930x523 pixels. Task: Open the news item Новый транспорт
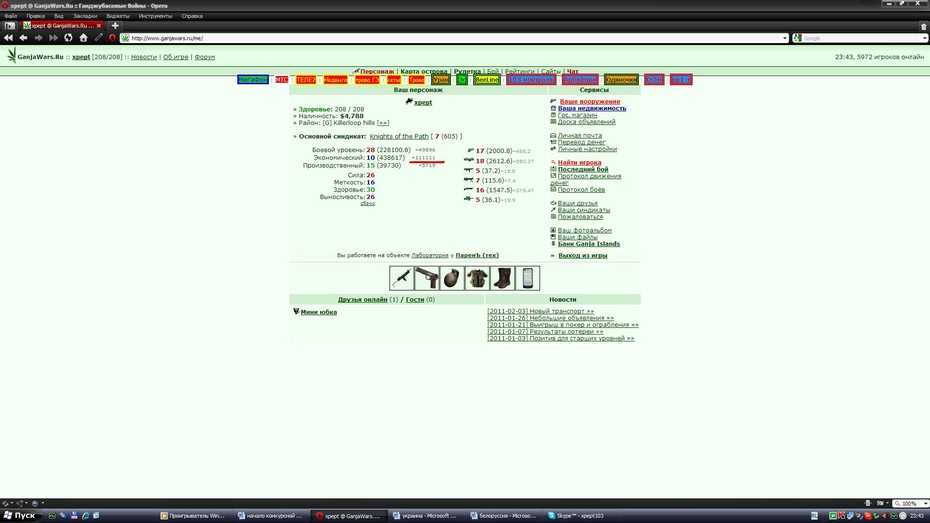coord(540,311)
